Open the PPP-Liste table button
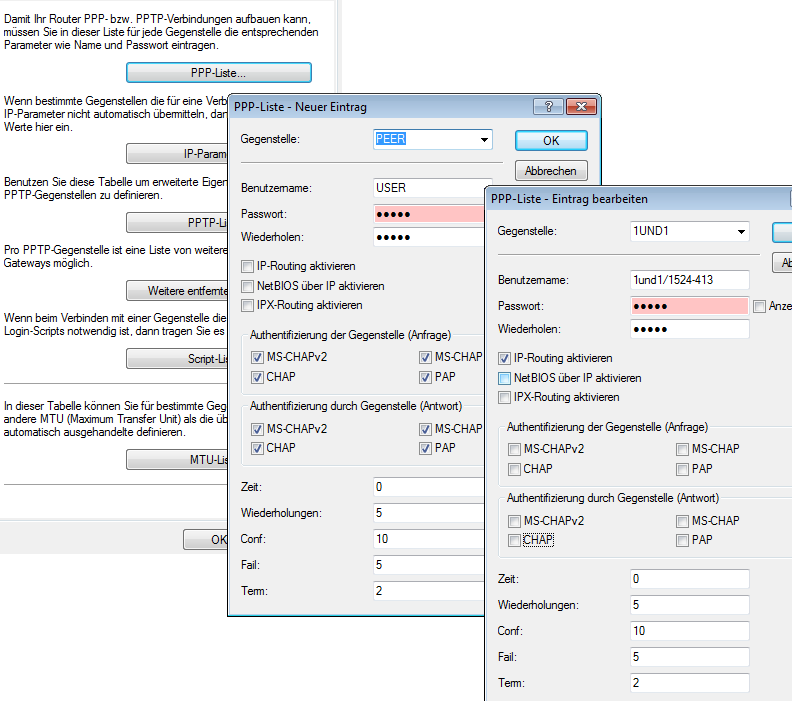This screenshot has height=701, width=792. 218,73
